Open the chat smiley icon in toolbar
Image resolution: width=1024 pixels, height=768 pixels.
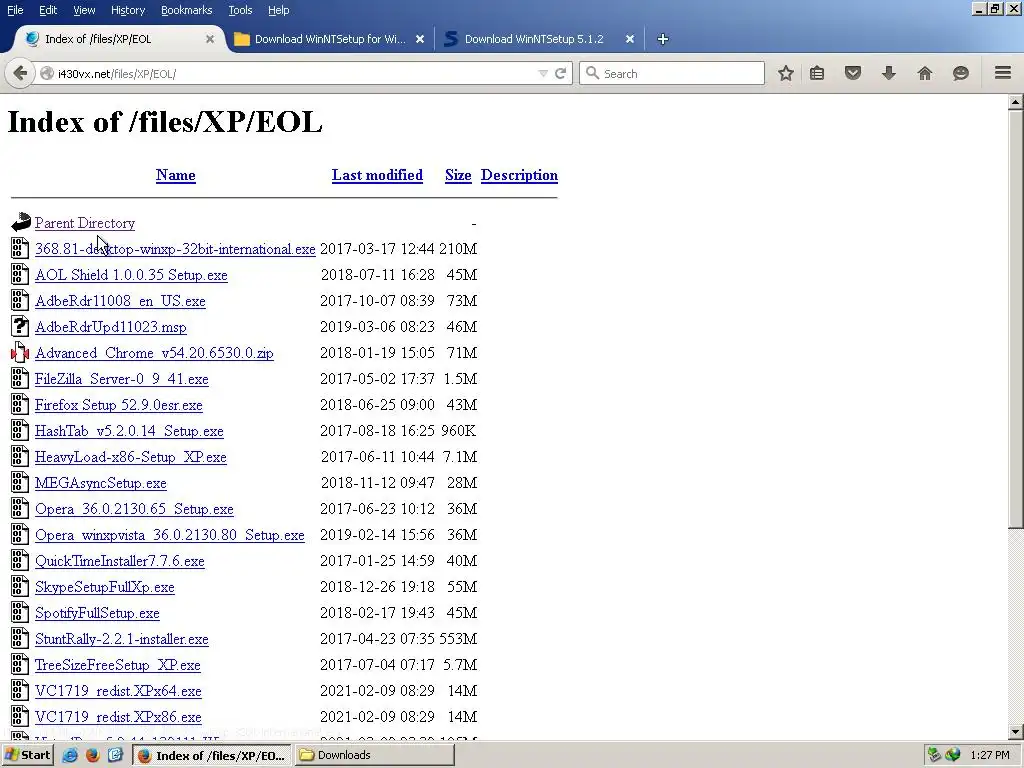pyautogui.click(x=960, y=73)
